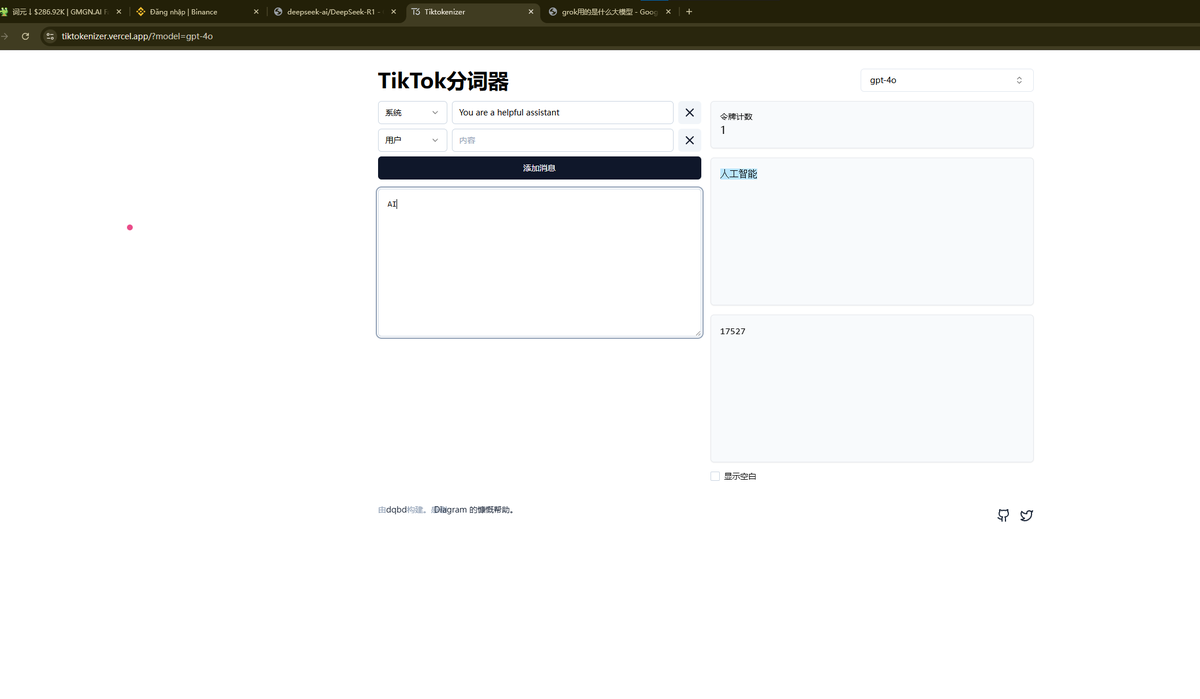The width and height of the screenshot is (1200, 699).
Task: Click the 添加消息 add message button
Action: (x=539, y=167)
